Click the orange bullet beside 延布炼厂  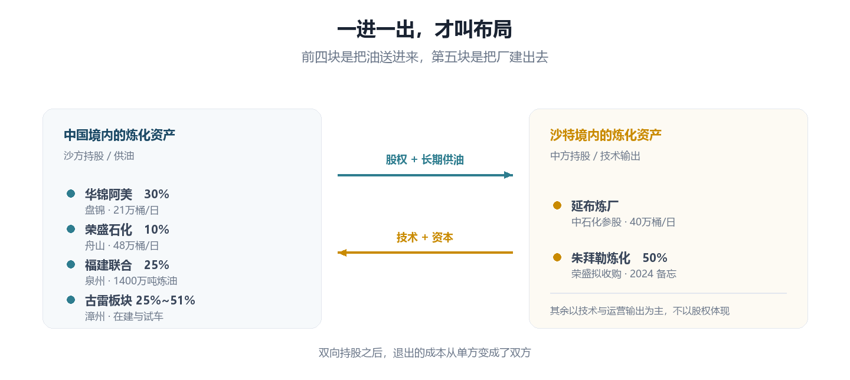point(557,205)
